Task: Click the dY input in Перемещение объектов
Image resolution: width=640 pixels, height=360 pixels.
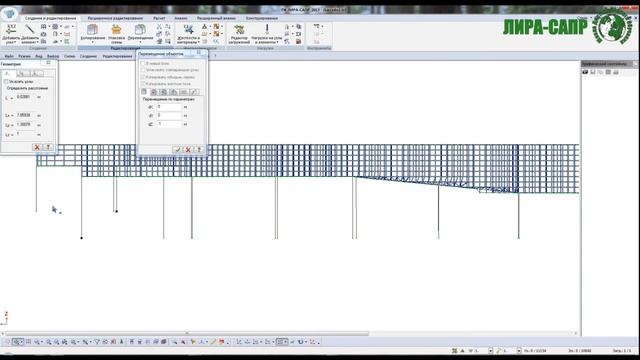Action: click(169, 116)
